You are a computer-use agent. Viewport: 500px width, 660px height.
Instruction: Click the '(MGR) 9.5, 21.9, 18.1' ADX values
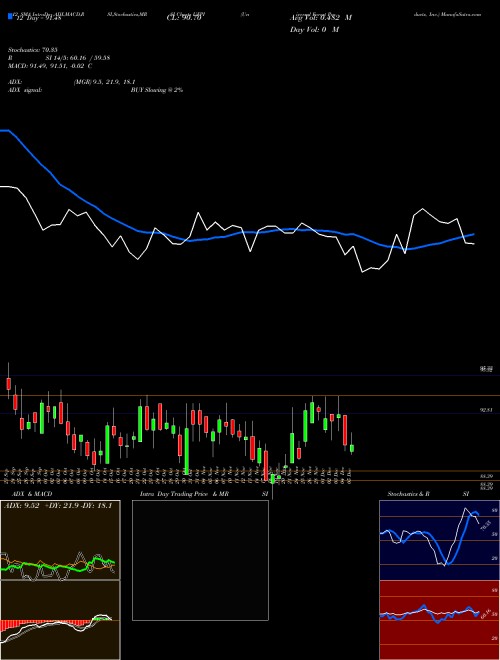104,82
